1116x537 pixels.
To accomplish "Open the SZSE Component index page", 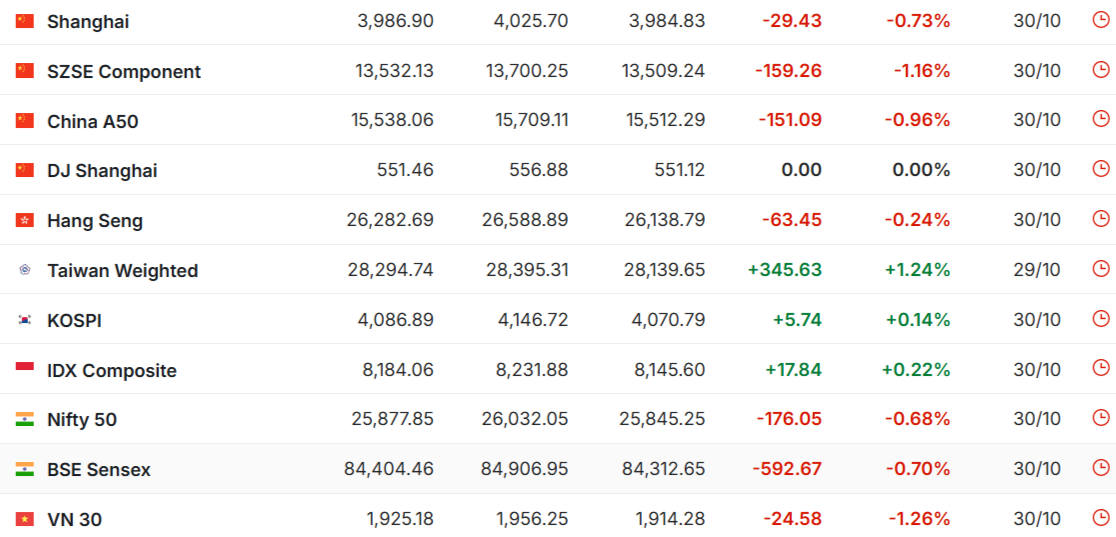I will pyautogui.click(x=124, y=71).
